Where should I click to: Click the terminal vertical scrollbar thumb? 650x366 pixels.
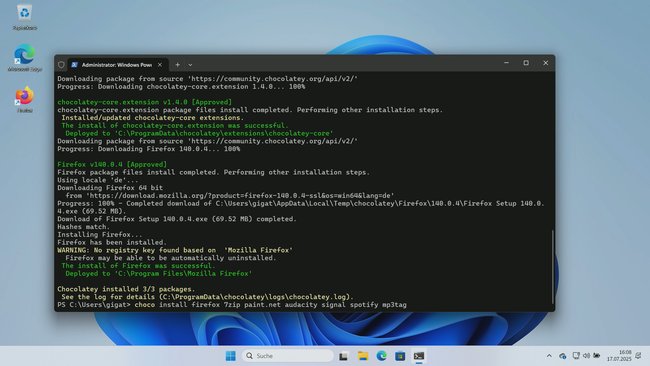tap(552, 267)
